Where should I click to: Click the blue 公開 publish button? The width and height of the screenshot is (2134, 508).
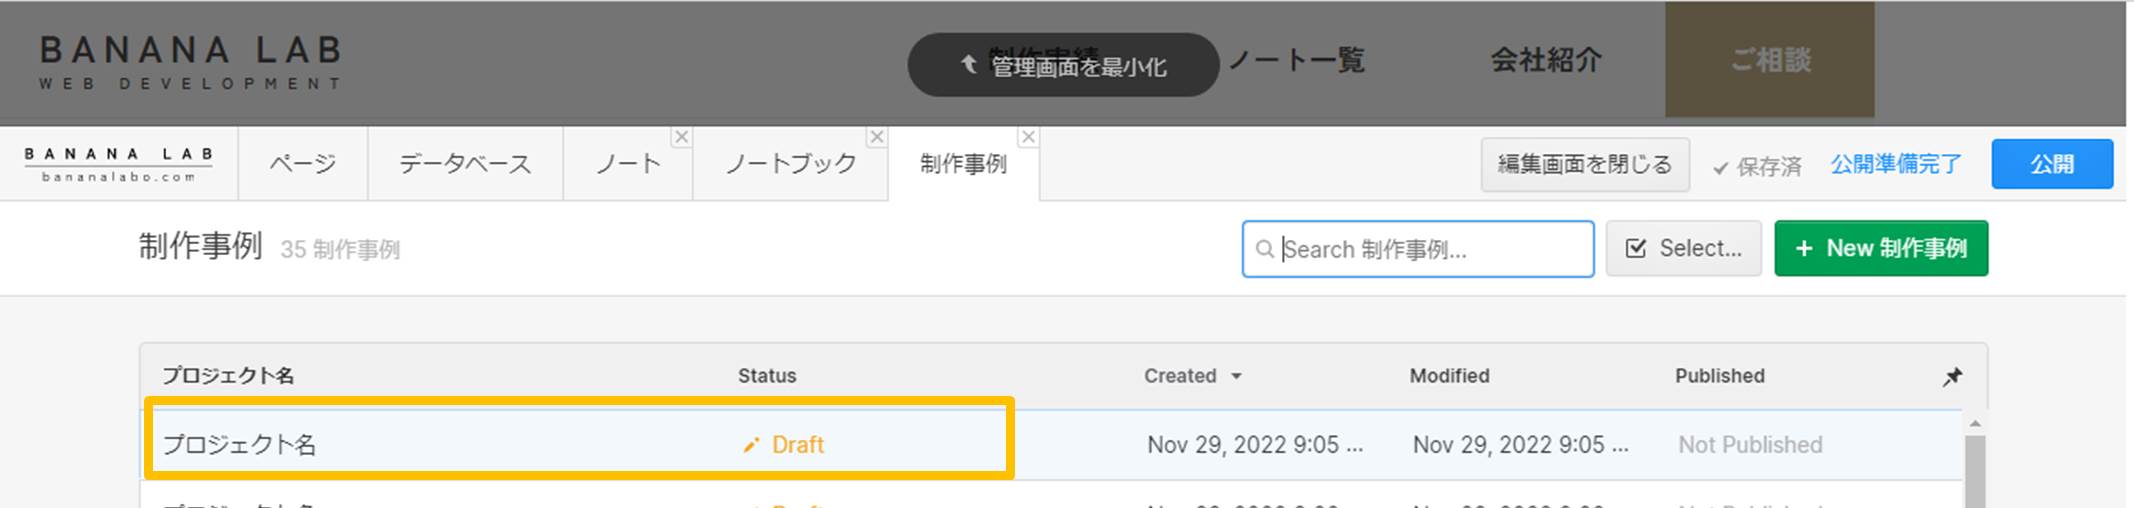[2052, 164]
